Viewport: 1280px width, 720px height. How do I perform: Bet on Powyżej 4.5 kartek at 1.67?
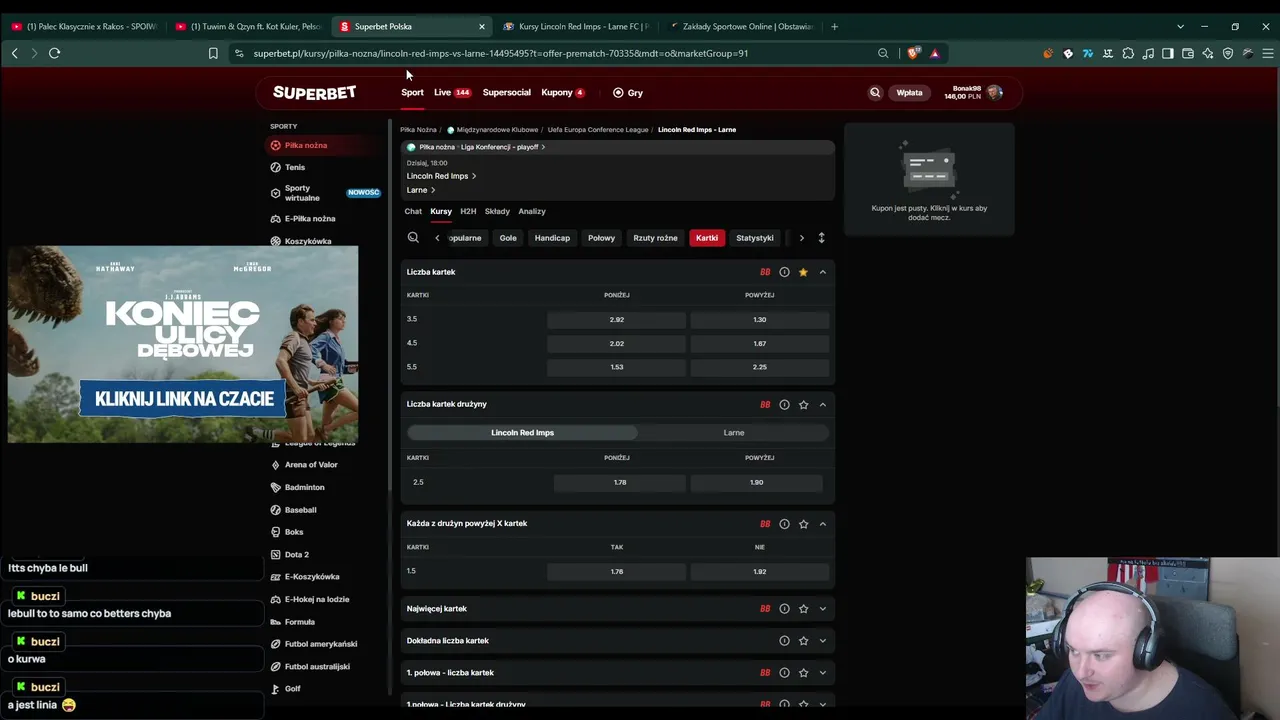(760, 344)
